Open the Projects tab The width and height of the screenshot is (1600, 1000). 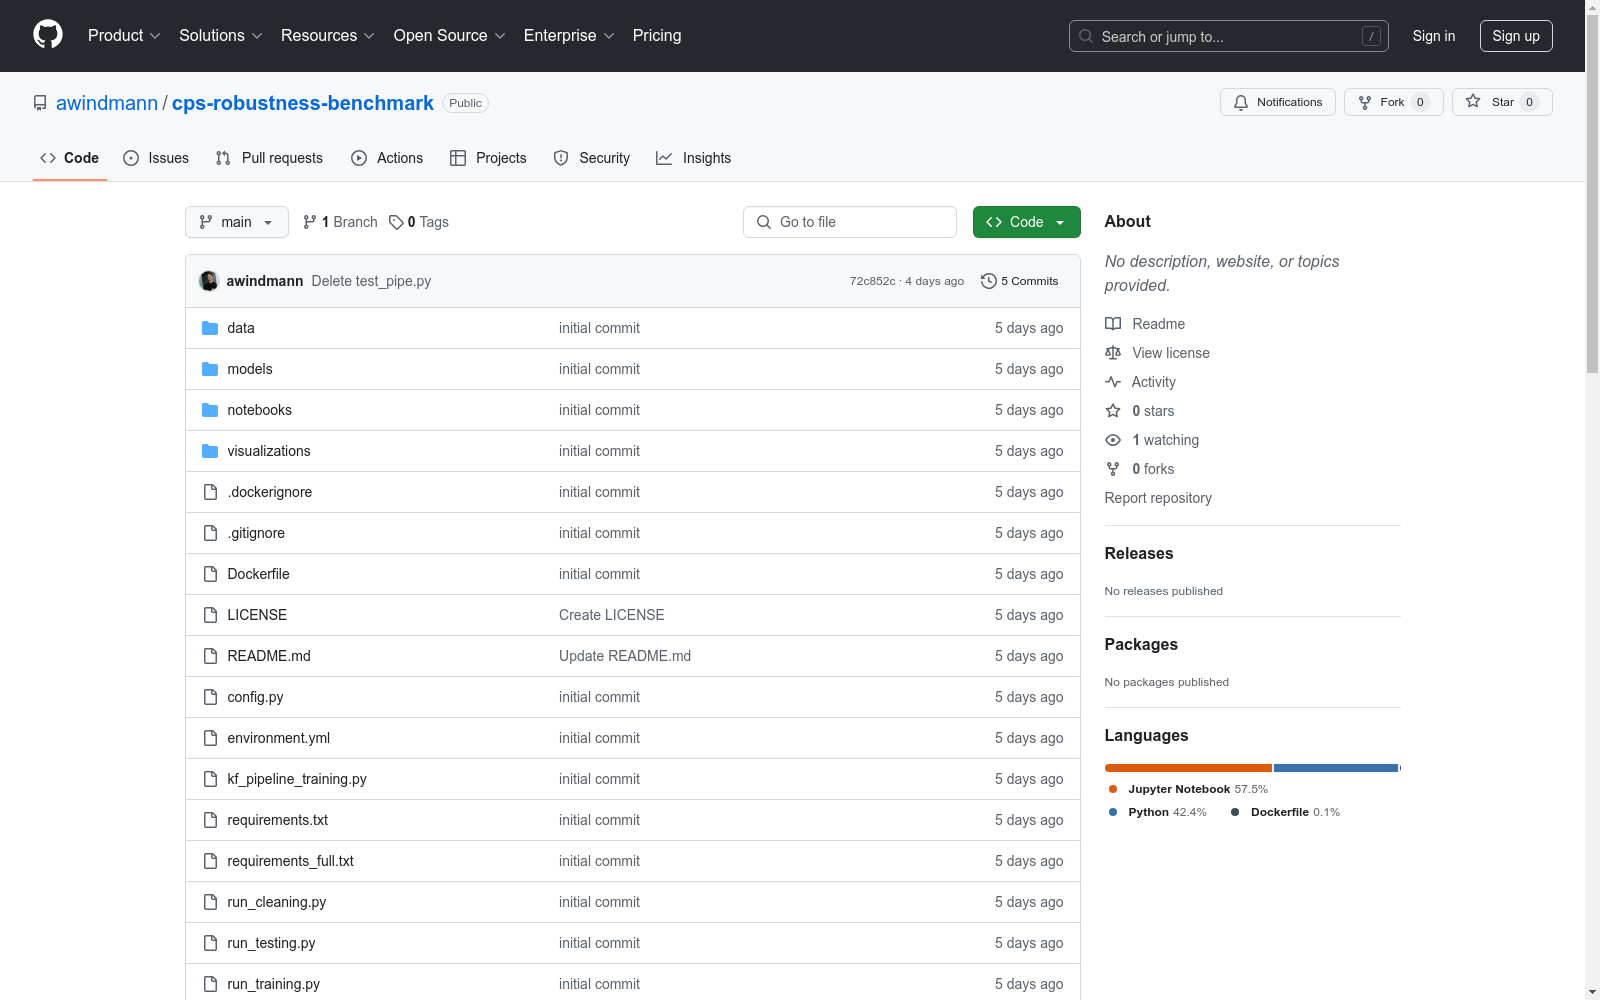(488, 158)
